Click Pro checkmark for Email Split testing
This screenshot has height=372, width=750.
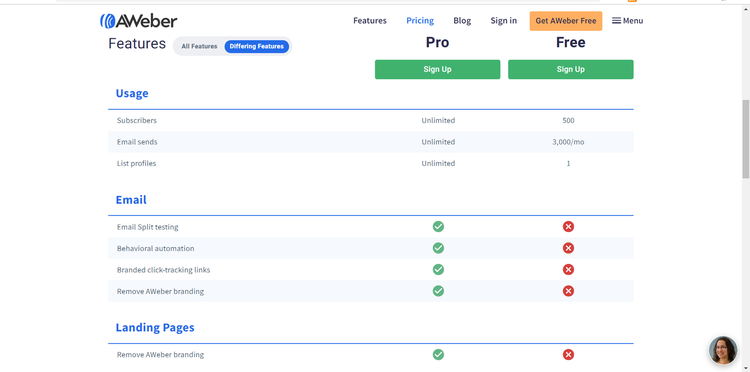coord(438,227)
